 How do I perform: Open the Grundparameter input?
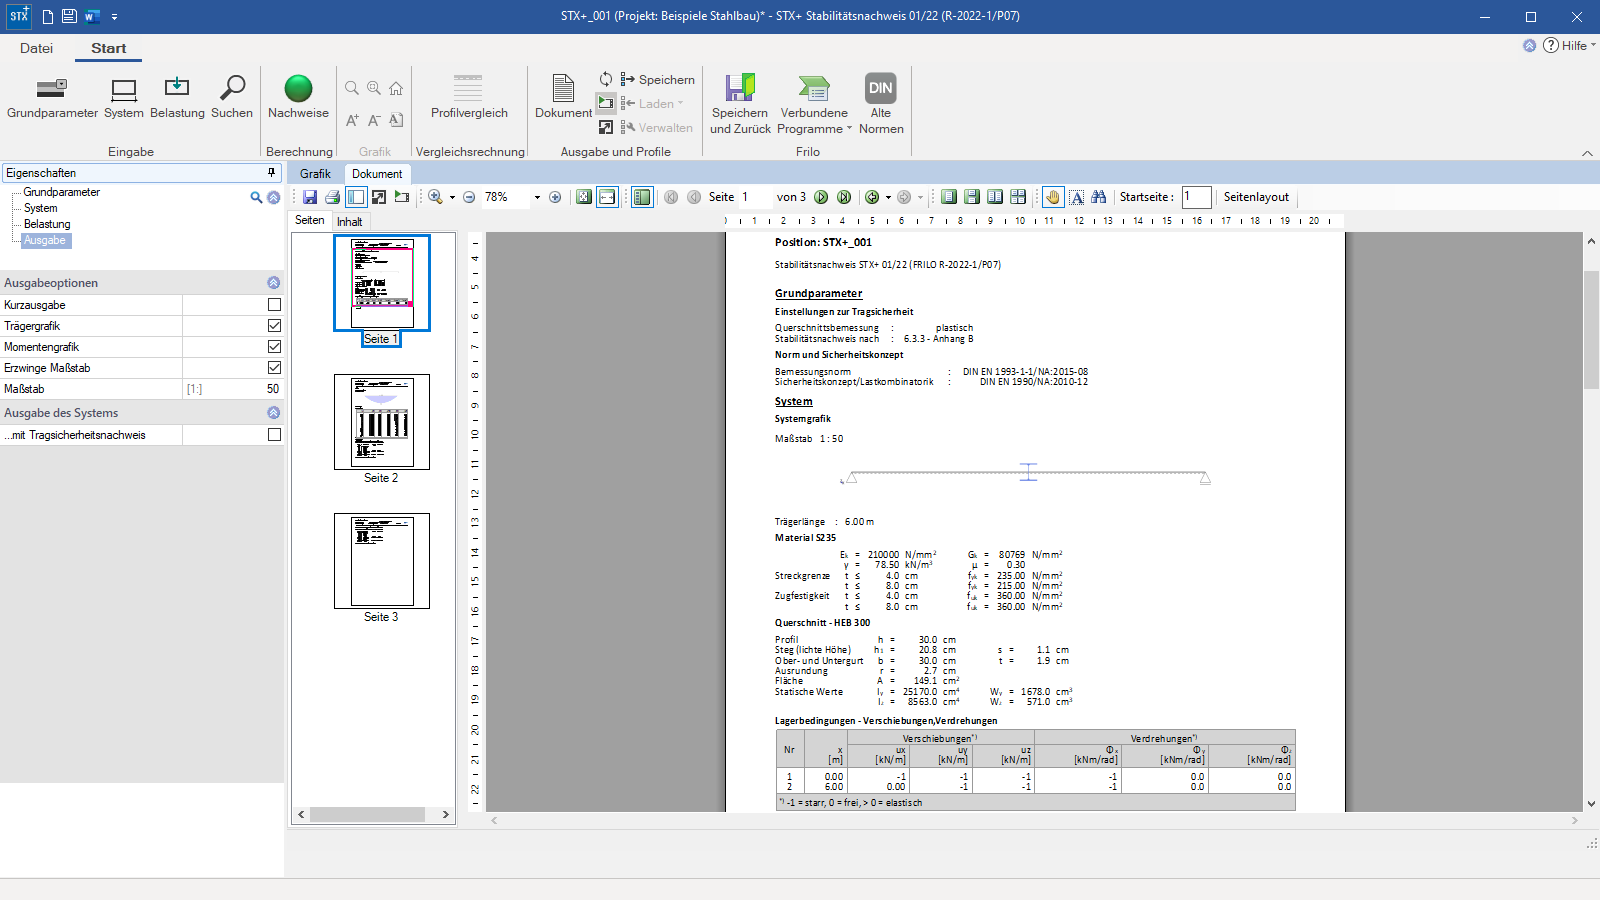coord(52,98)
